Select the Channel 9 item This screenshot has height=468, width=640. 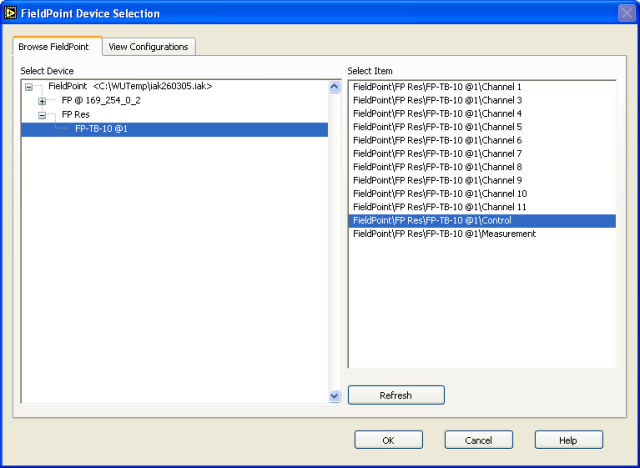tap(482, 180)
